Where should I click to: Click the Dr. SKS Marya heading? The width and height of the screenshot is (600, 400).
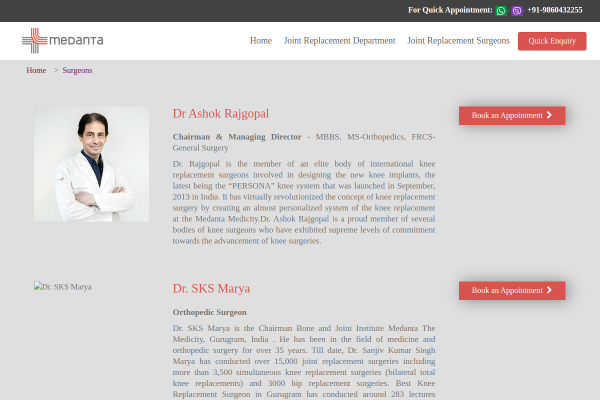pyautogui.click(x=211, y=289)
